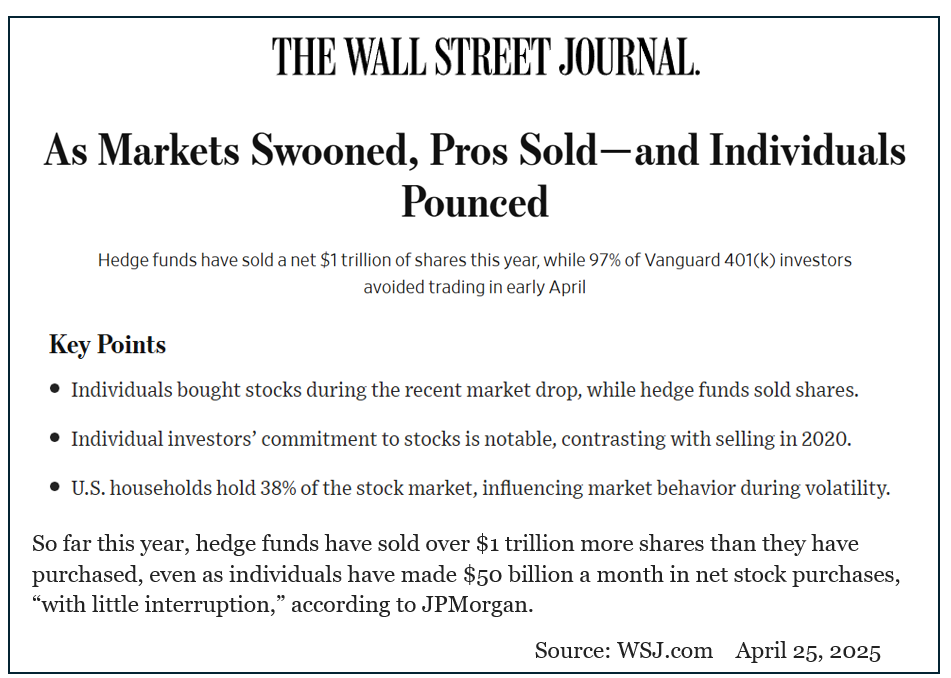Click The Wall Street Journal logo
The height and width of the screenshot is (678, 951).
(x=485, y=56)
